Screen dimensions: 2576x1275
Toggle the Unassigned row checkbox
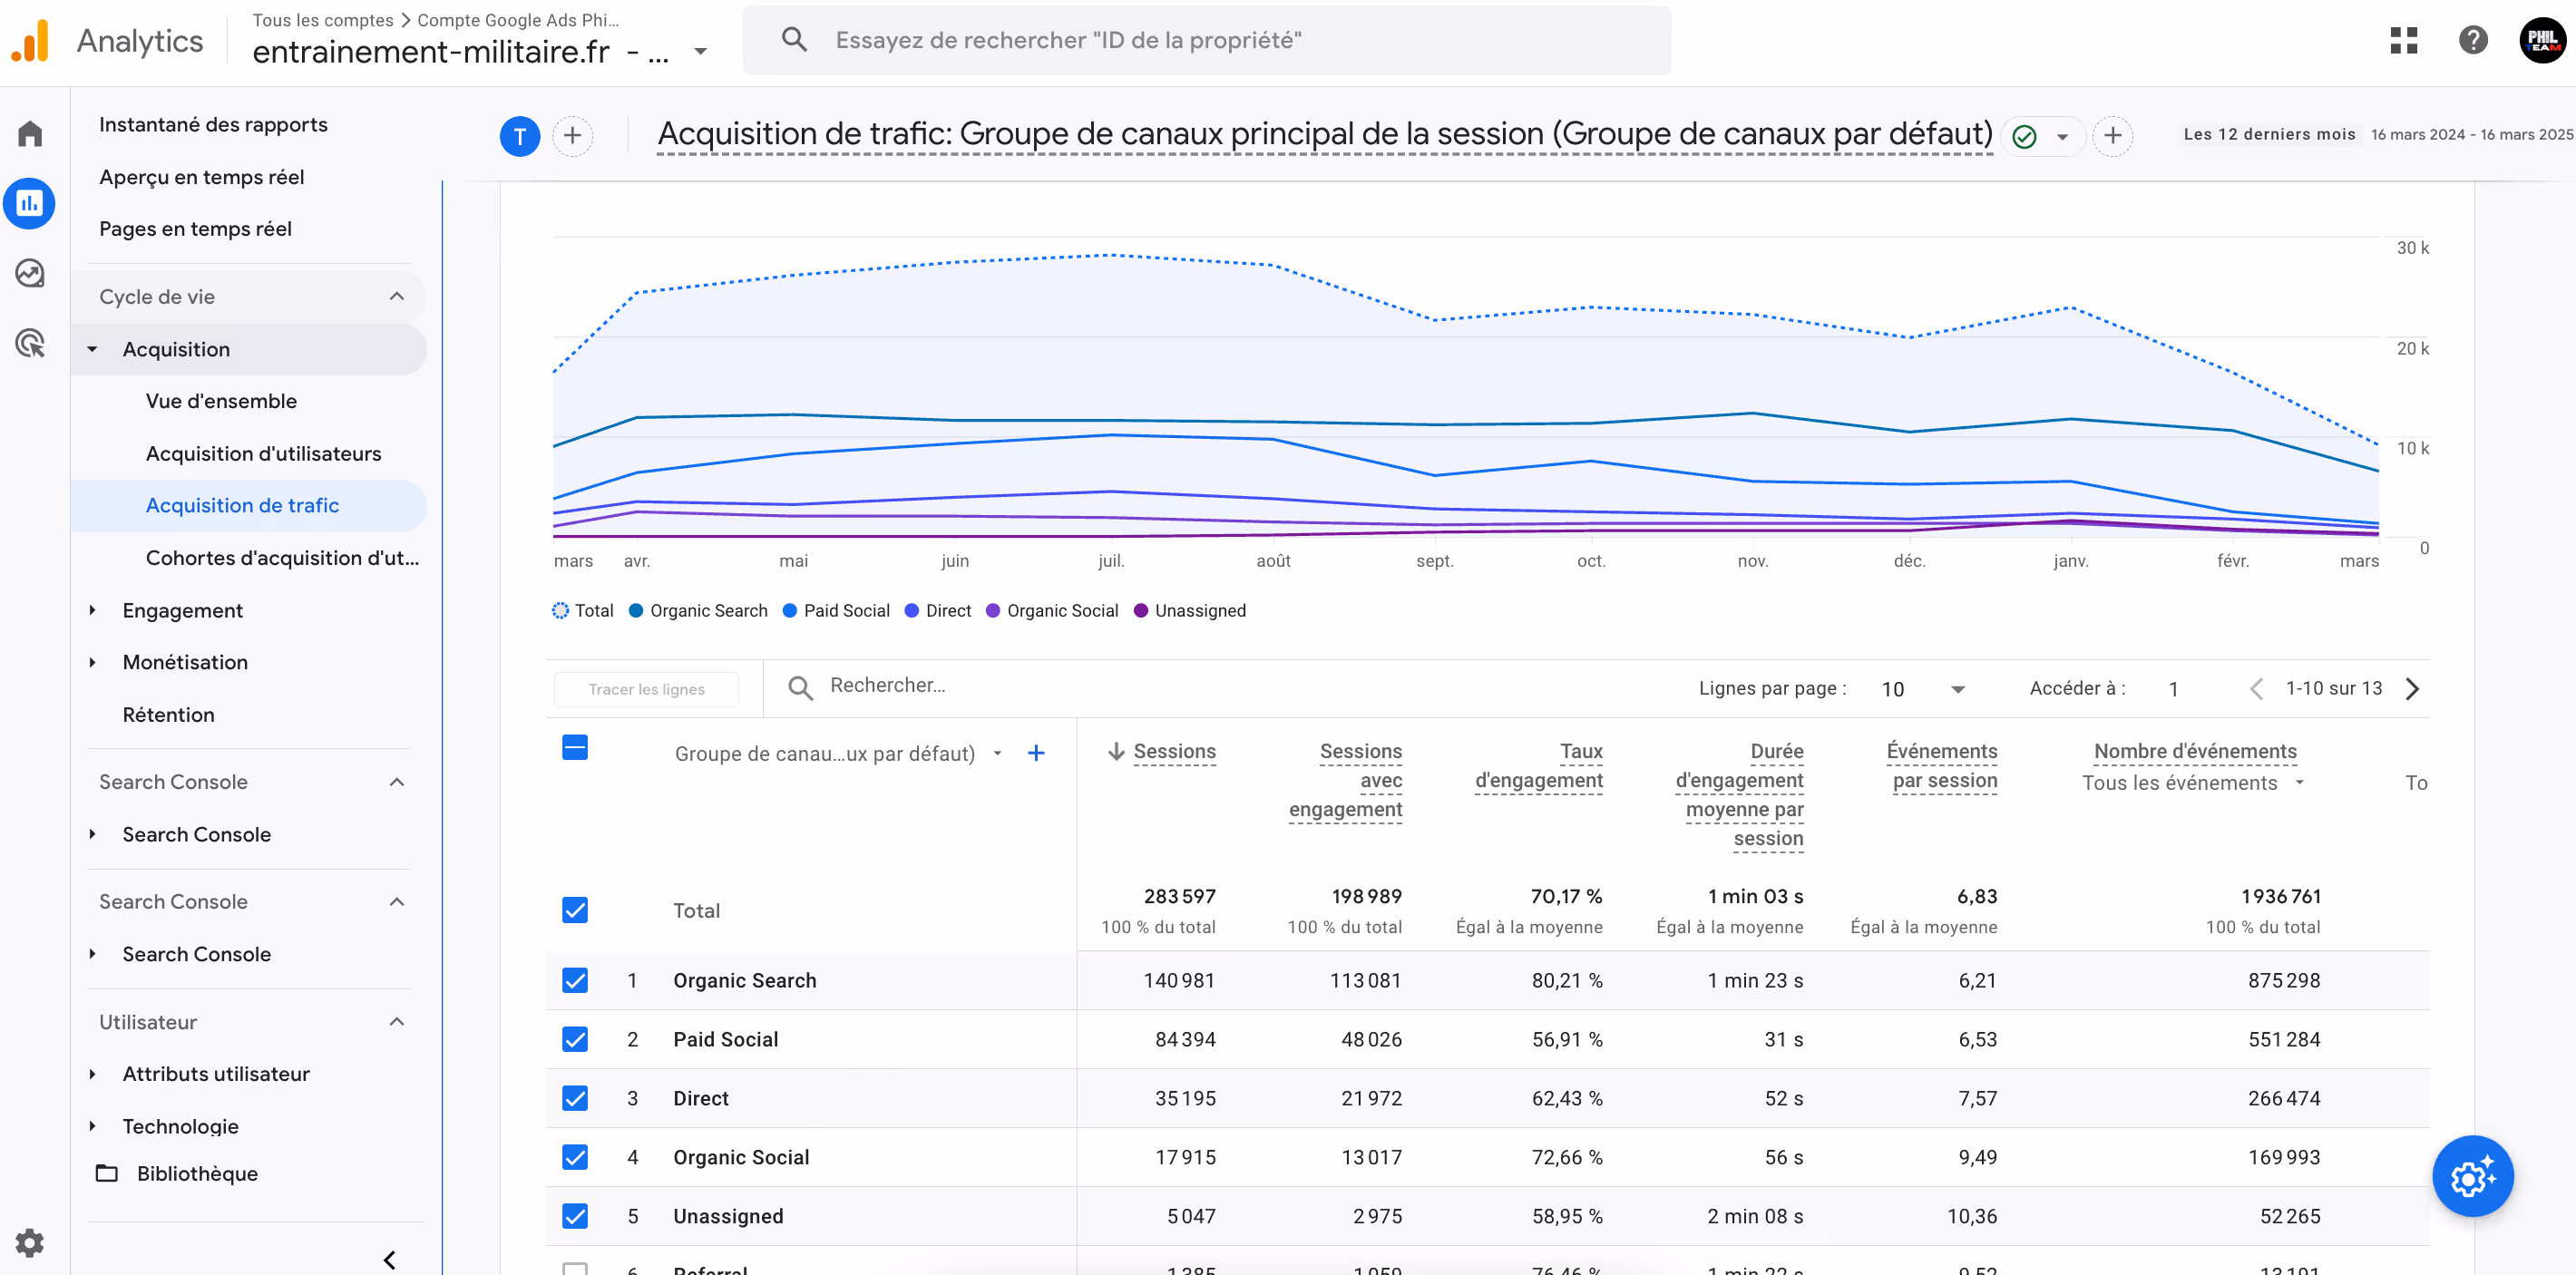coord(575,1216)
